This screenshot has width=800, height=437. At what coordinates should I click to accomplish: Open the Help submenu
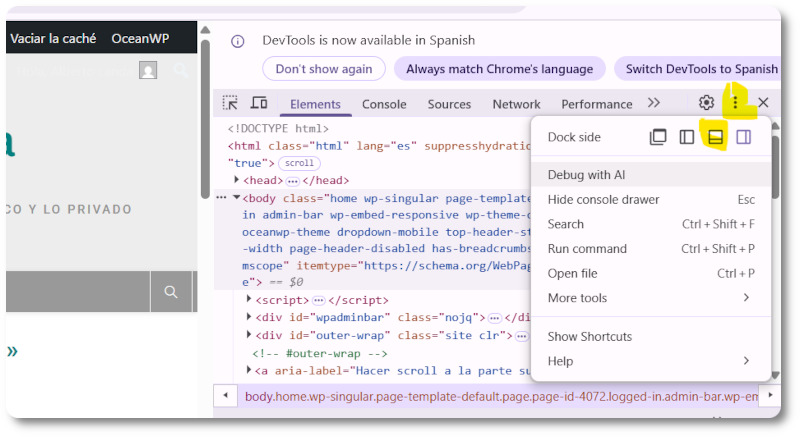pos(651,361)
